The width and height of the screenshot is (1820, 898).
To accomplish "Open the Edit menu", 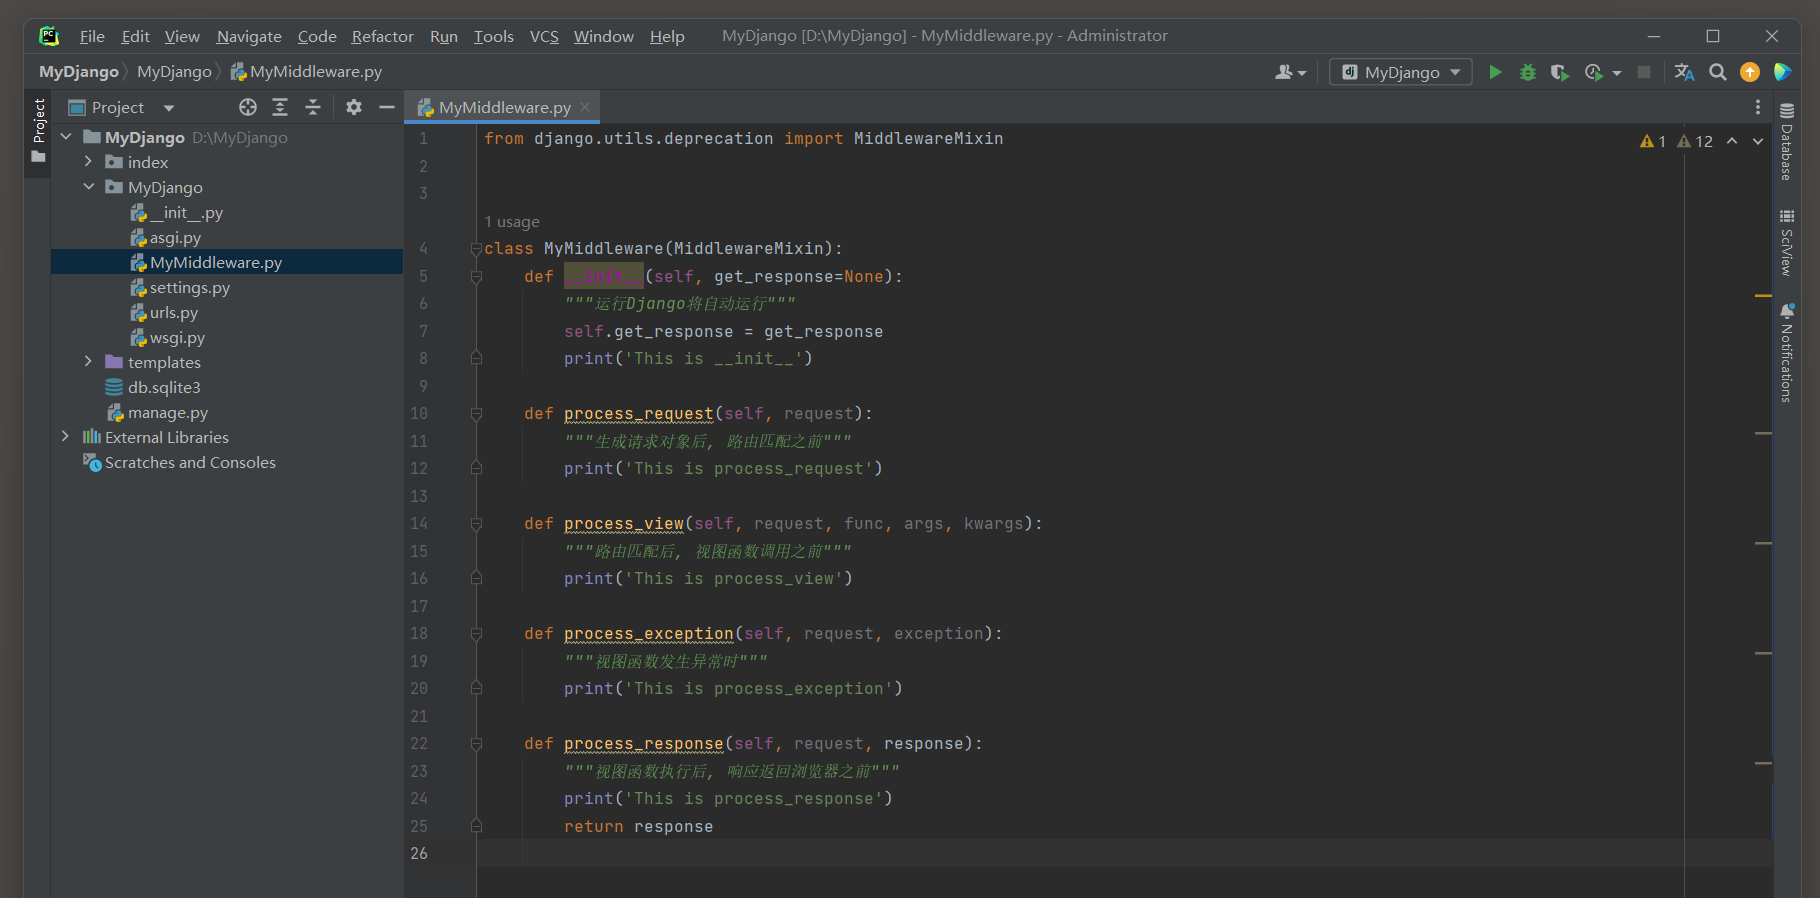I will [x=135, y=36].
